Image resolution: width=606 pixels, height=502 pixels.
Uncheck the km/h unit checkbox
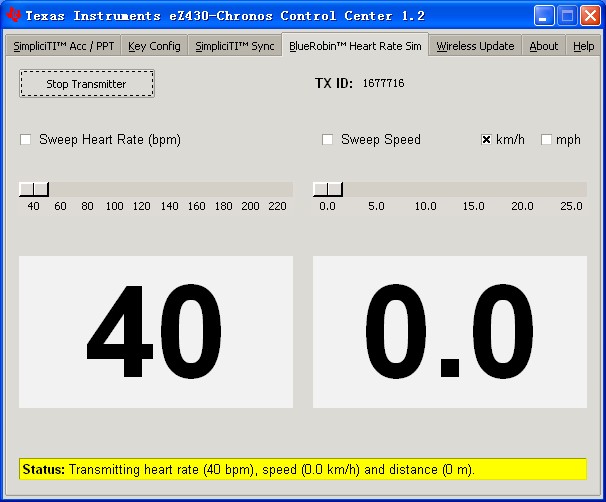[486, 139]
